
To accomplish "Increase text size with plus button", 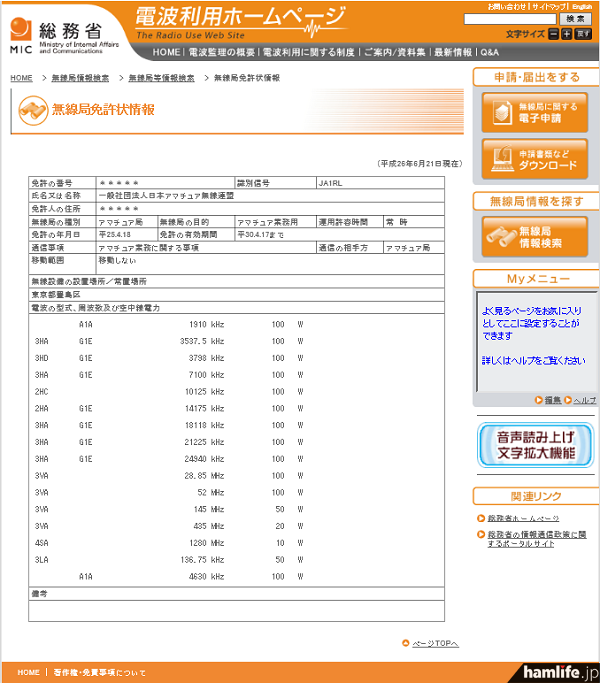I will [566, 33].
